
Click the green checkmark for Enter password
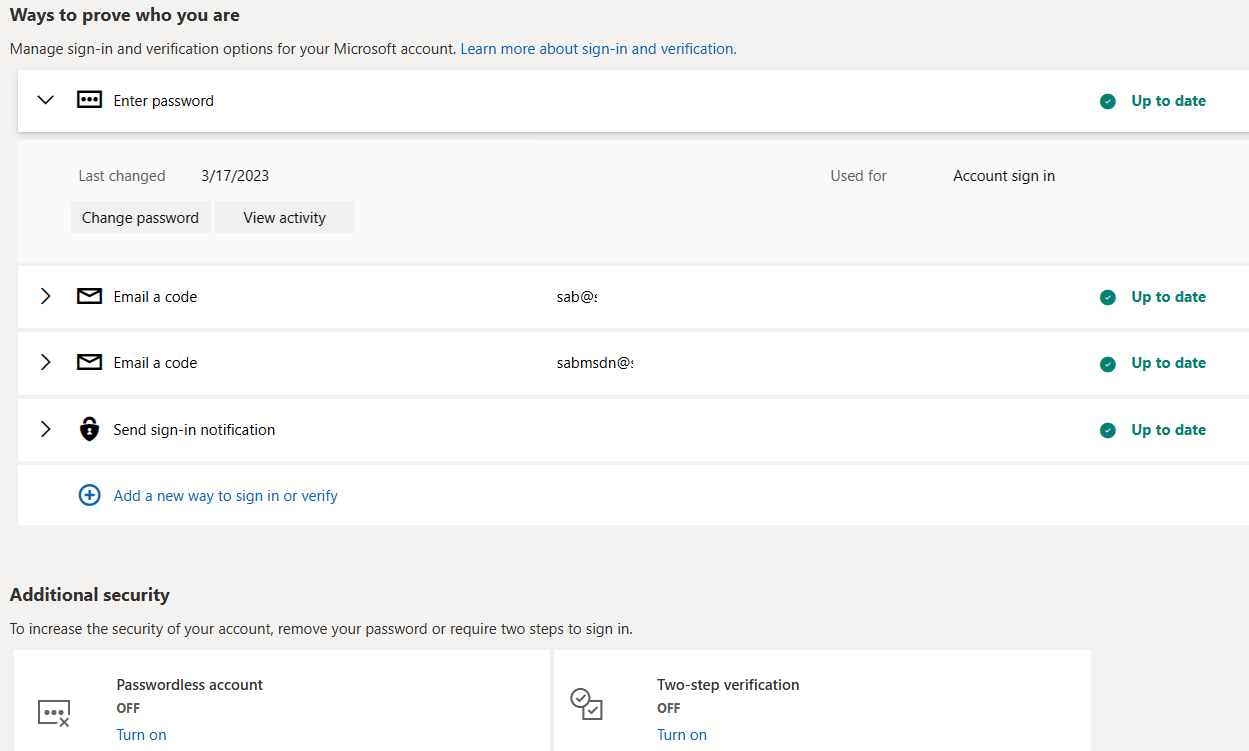click(x=1108, y=101)
